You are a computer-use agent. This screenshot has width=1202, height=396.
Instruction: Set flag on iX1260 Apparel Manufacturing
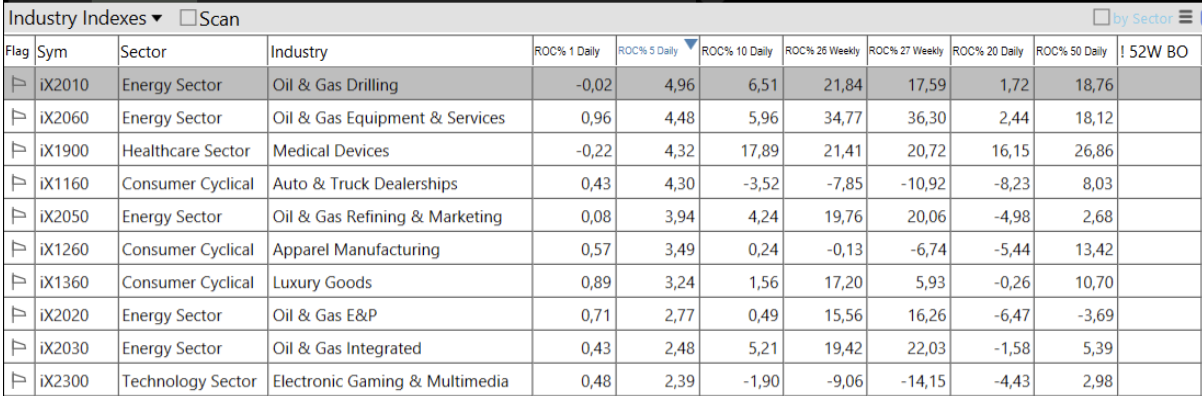click(x=19, y=249)
